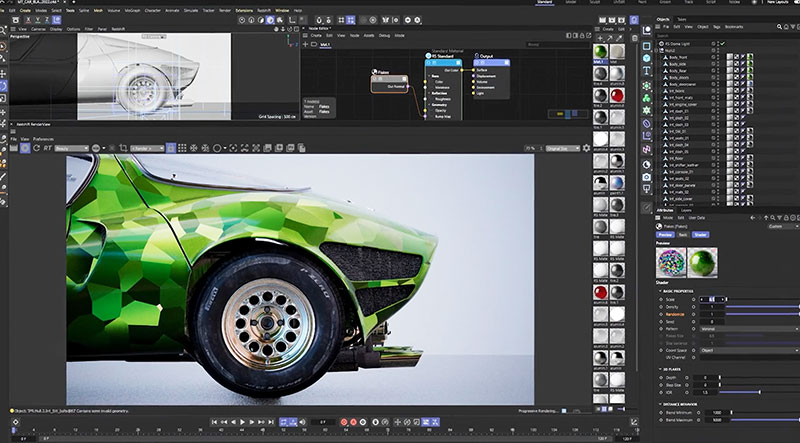The height and width of the screenshot is (443, 800).
Task: Click the crop region icon in RenderView
Action: click(x=123, y=148)
